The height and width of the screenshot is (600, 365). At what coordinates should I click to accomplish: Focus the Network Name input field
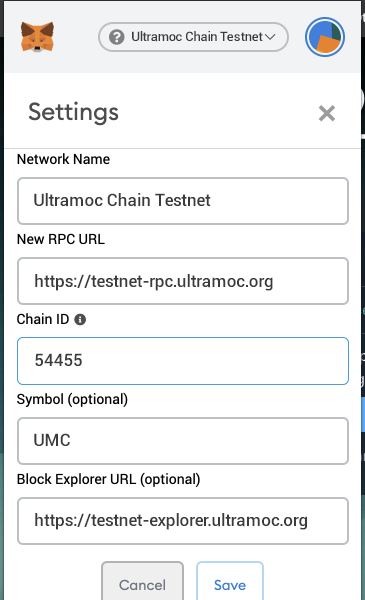(183, 201)
